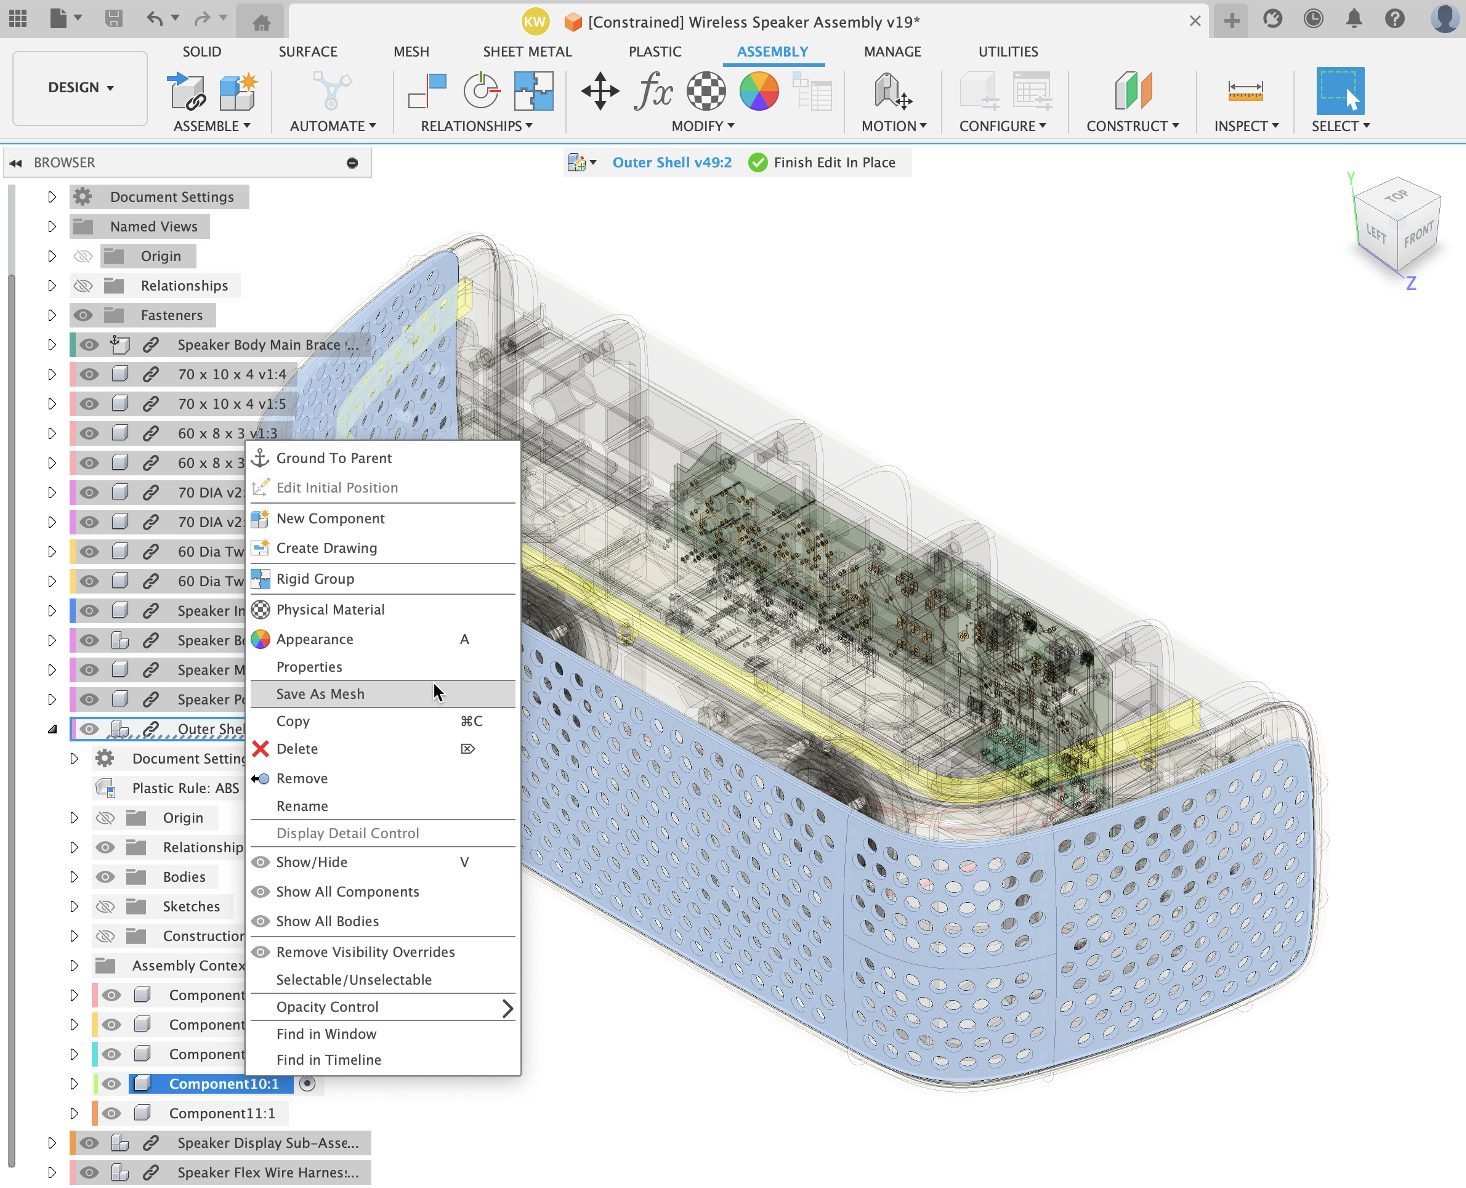Click the Physical Material checkered sphere icon
1466x1188 pixels.
coord(706,91)
